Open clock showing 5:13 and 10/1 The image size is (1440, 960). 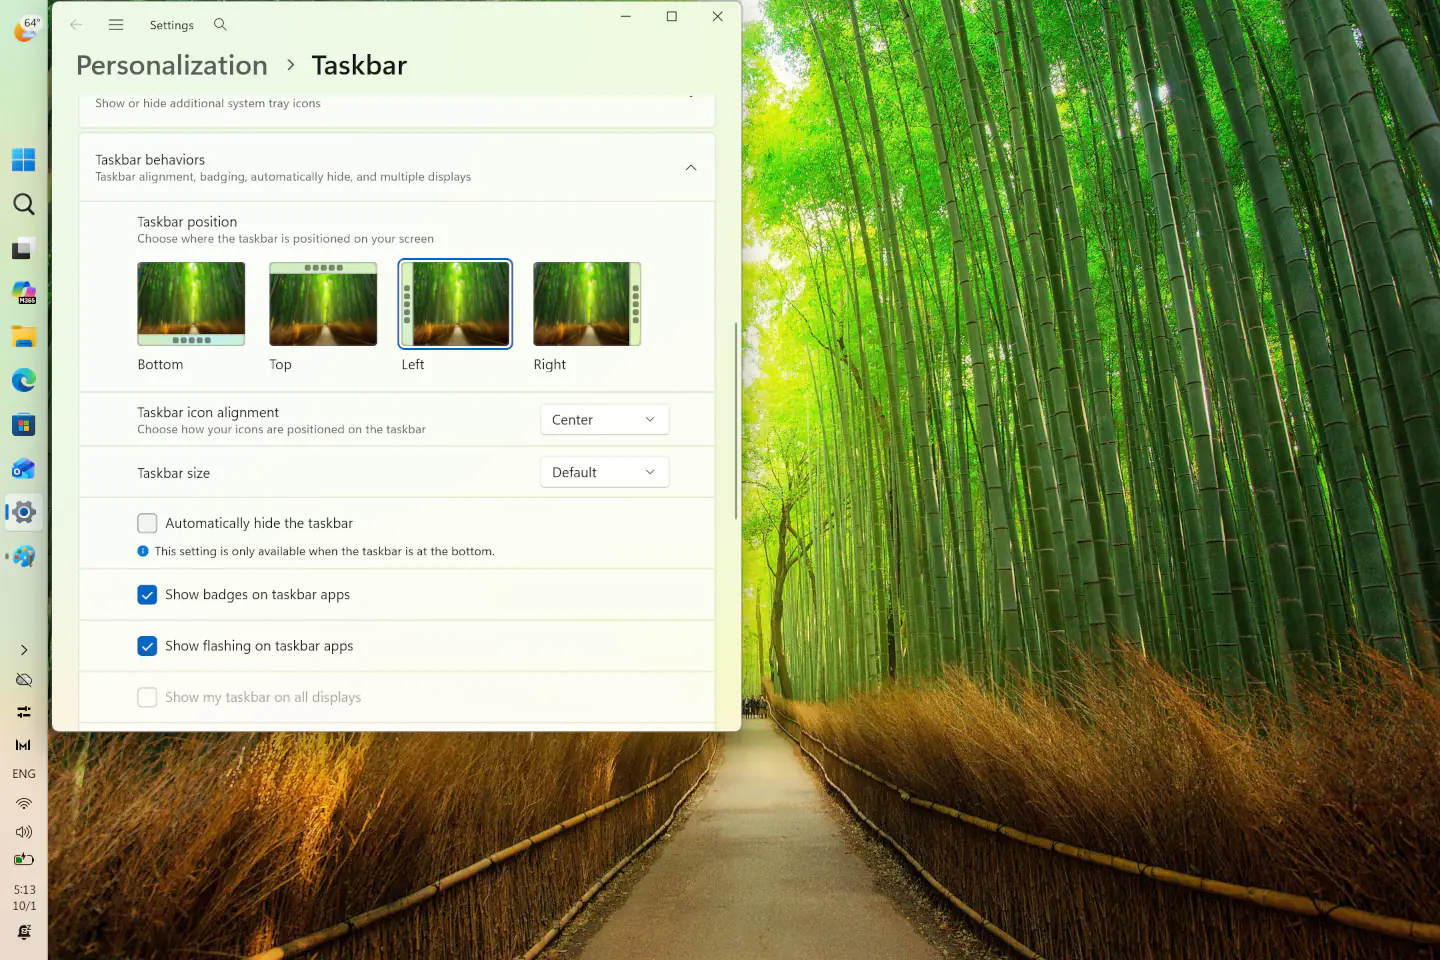[x=24, y=898]
